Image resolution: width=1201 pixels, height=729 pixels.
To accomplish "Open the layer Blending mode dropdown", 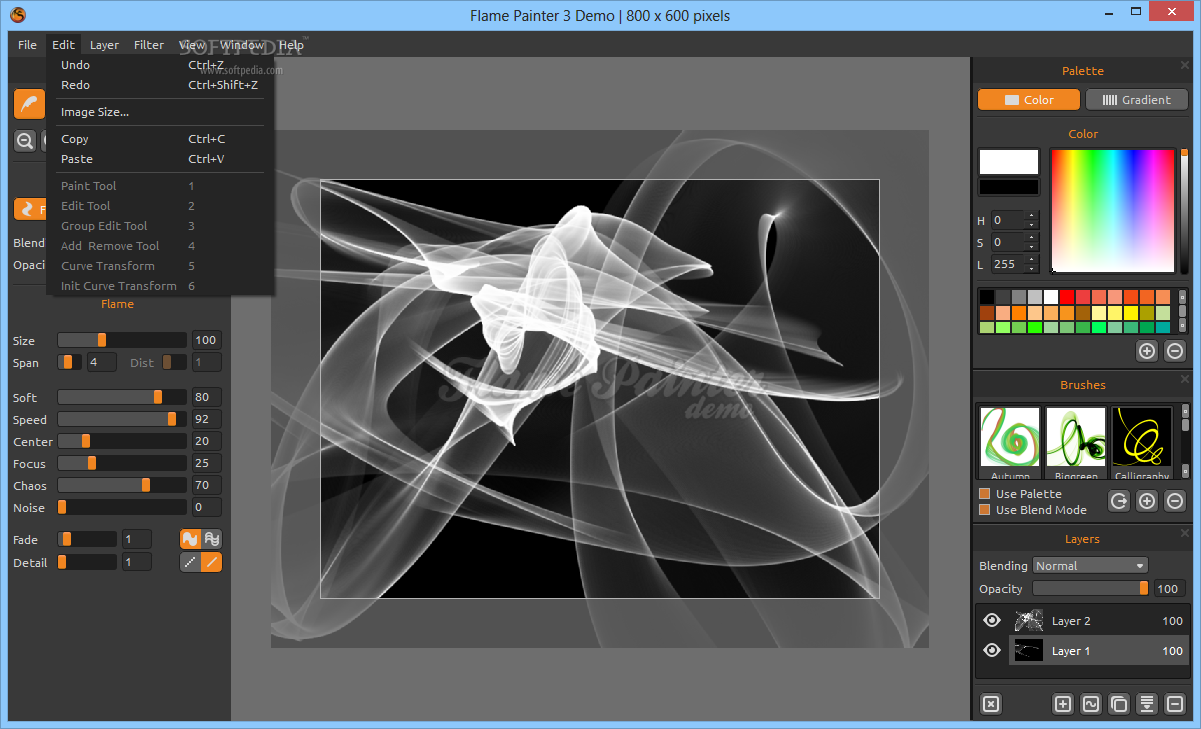I will click(x=1091, y=566).
